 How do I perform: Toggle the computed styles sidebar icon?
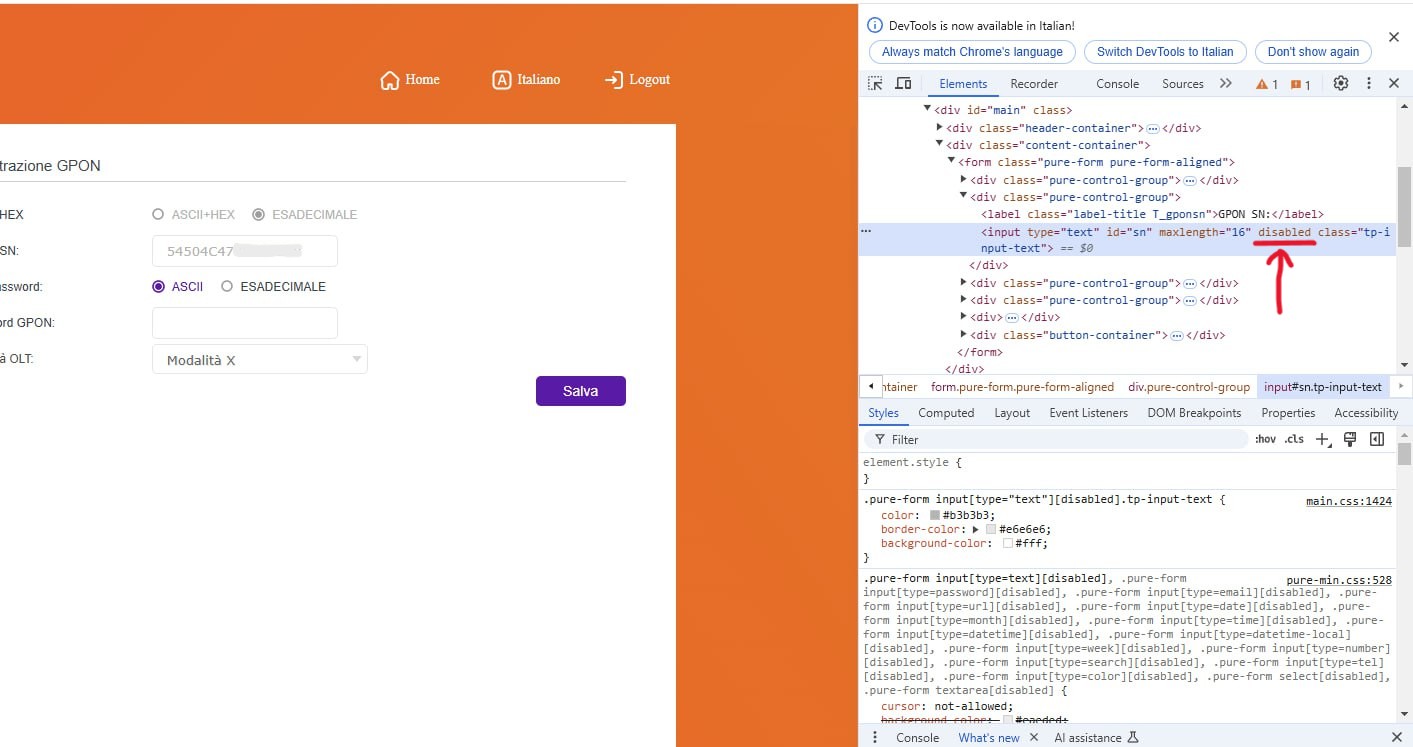[1377, 439]
